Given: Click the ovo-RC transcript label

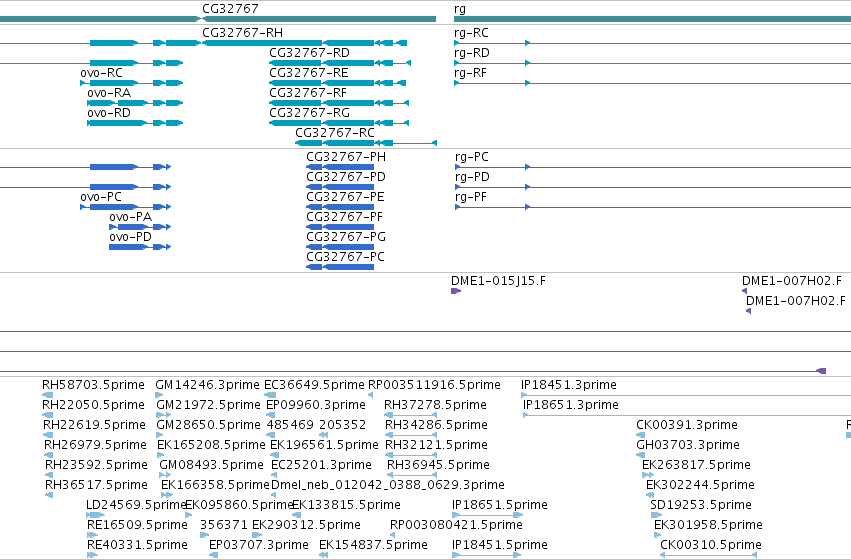Looking at the screenshot, I should click(x=101, y=73).
